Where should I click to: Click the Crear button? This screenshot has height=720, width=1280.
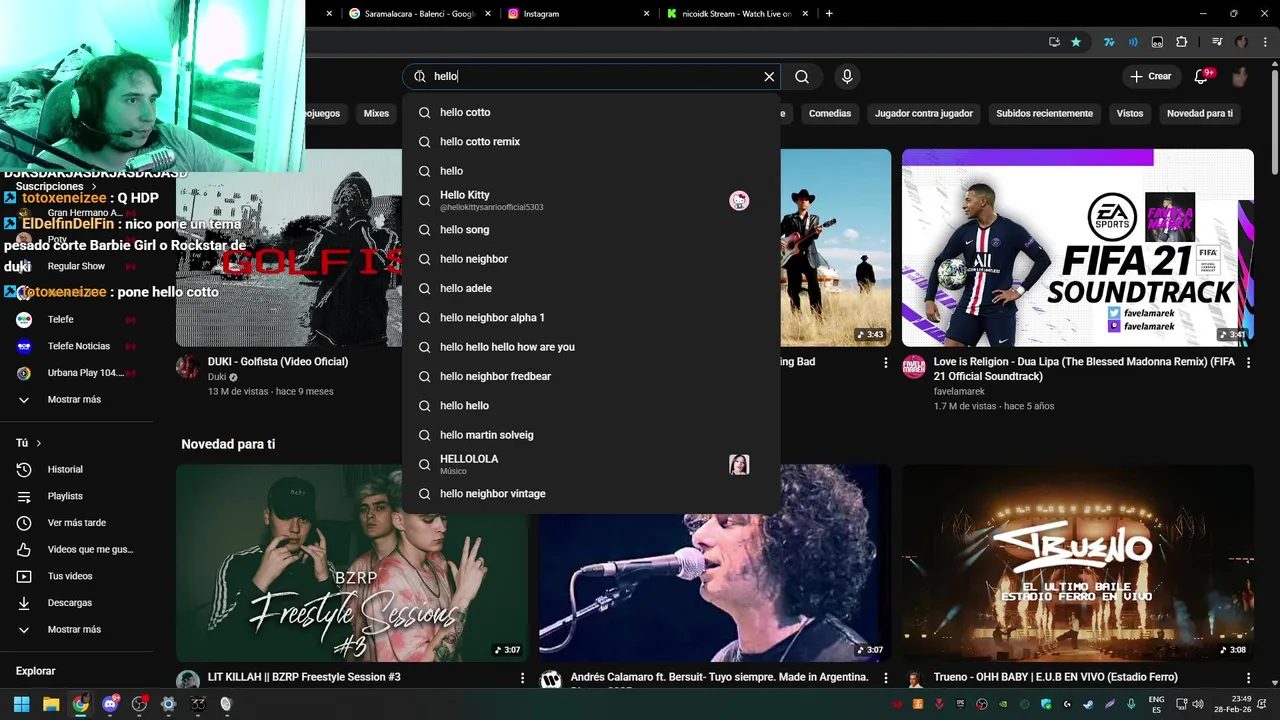point(1150,76)
